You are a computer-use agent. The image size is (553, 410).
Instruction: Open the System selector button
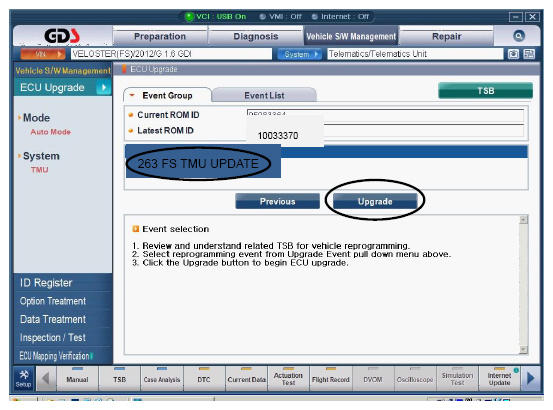click(x=299, y=54)
